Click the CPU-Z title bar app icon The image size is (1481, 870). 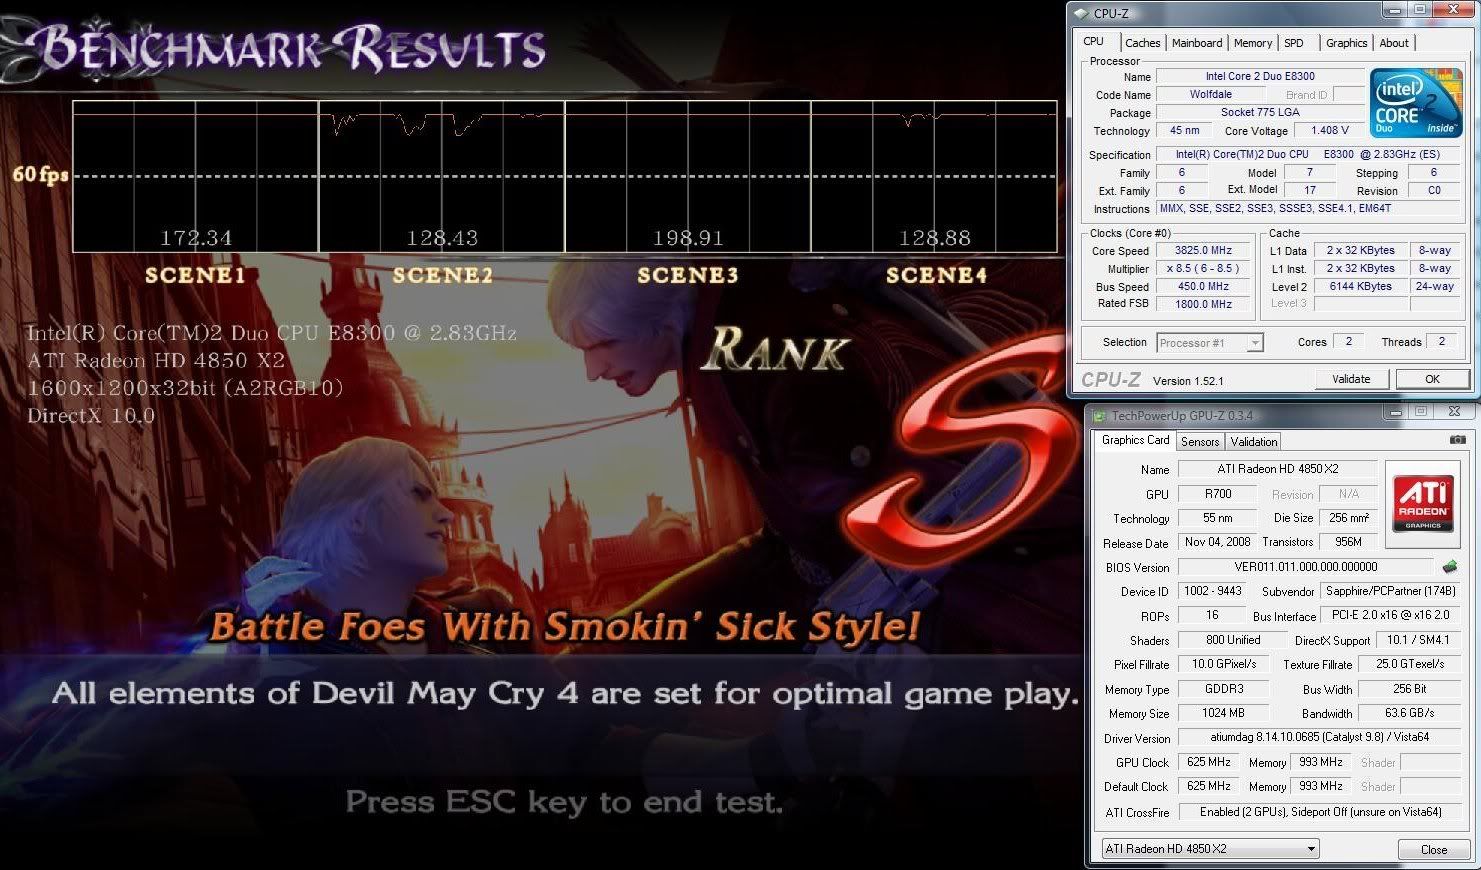pyautogui.click(x=1080, y=13)
